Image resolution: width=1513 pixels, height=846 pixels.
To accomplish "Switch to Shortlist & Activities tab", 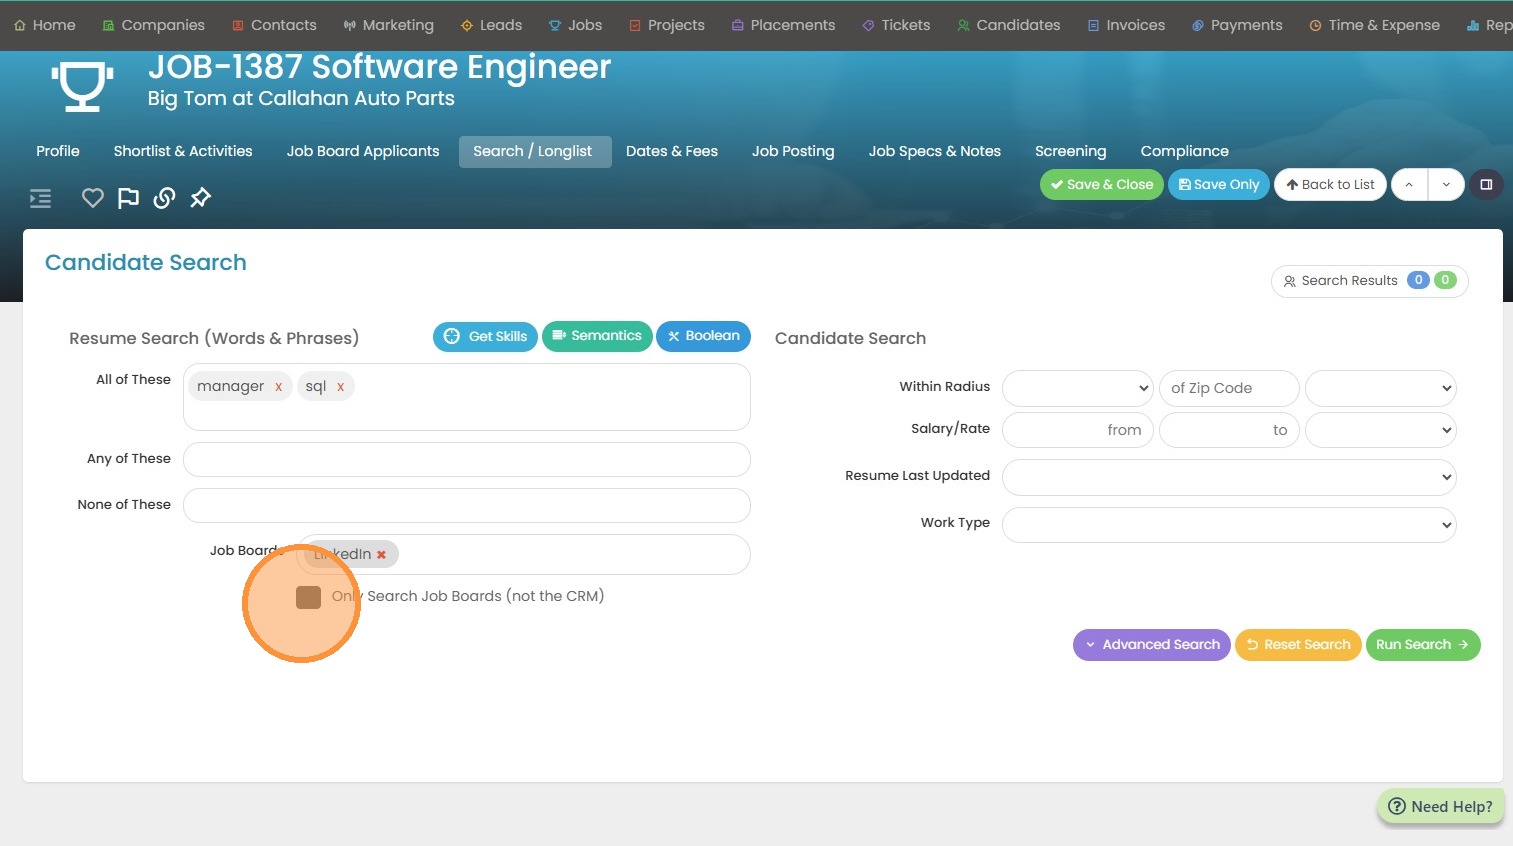I will (x=183, y=151).
